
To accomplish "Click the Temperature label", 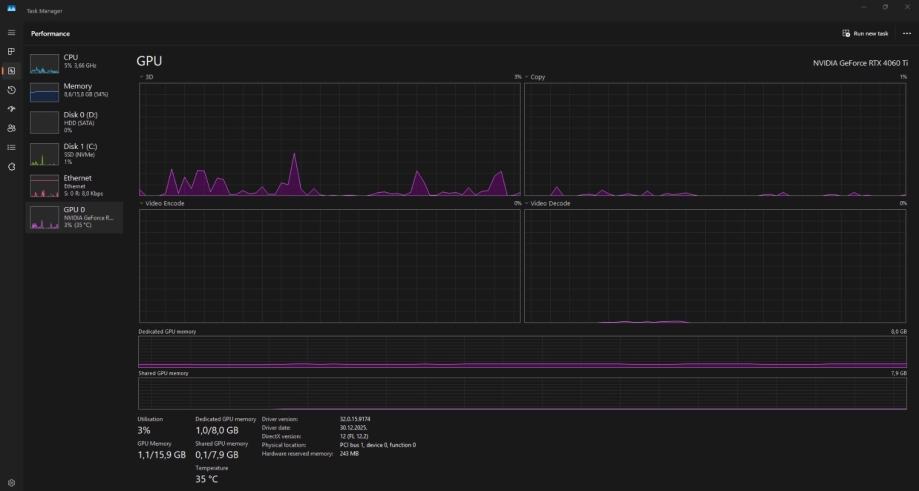I will click(x=212, y=468).
